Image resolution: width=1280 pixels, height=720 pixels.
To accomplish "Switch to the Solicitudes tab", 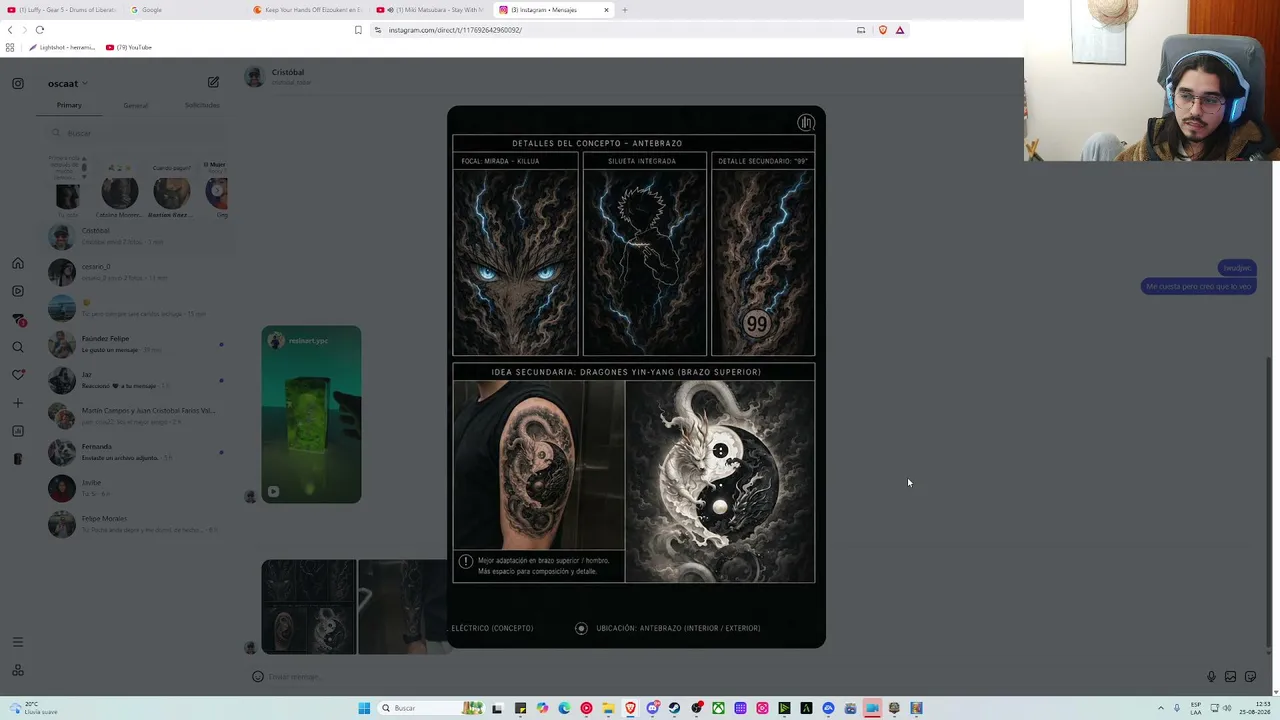I will tap(202, 105).
